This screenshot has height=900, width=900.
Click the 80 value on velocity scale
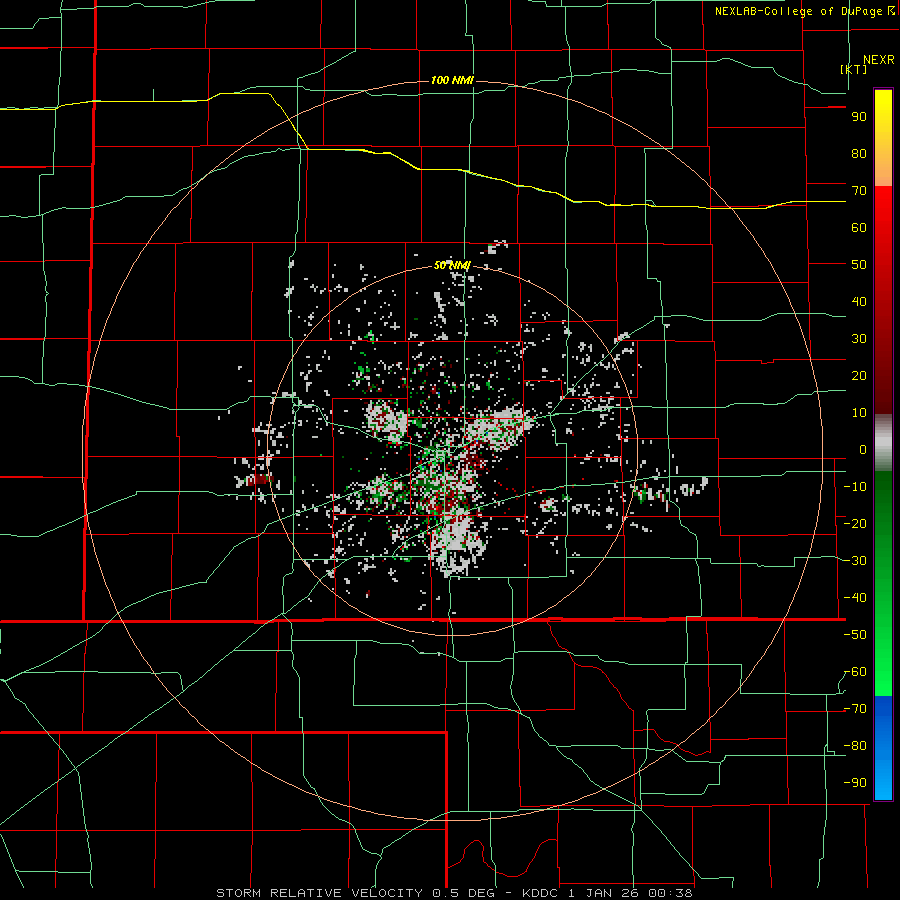[x=859, y=153]
